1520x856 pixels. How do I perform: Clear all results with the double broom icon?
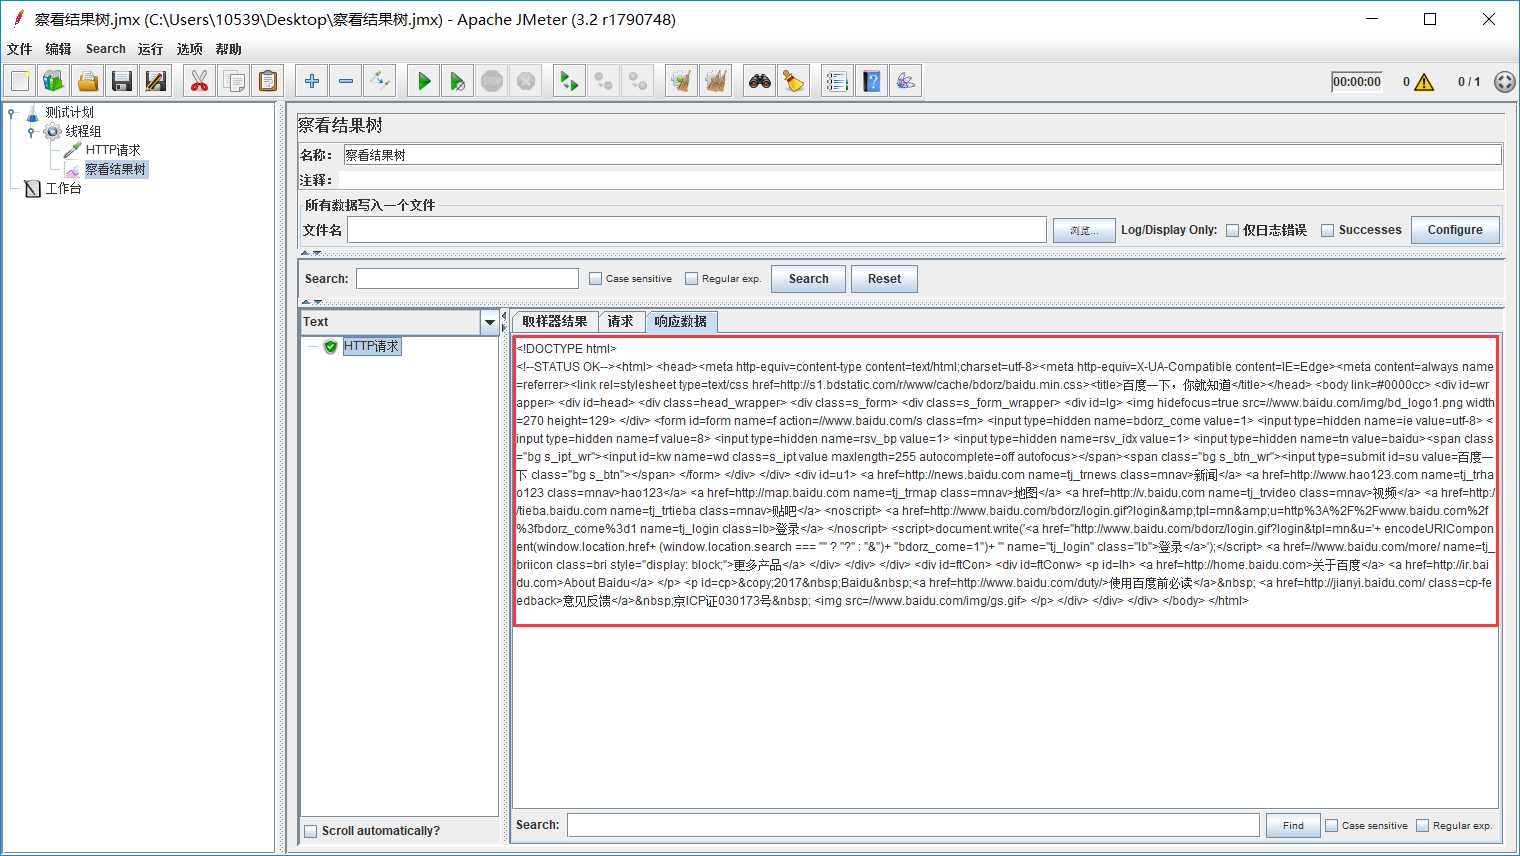coord(716,81)
